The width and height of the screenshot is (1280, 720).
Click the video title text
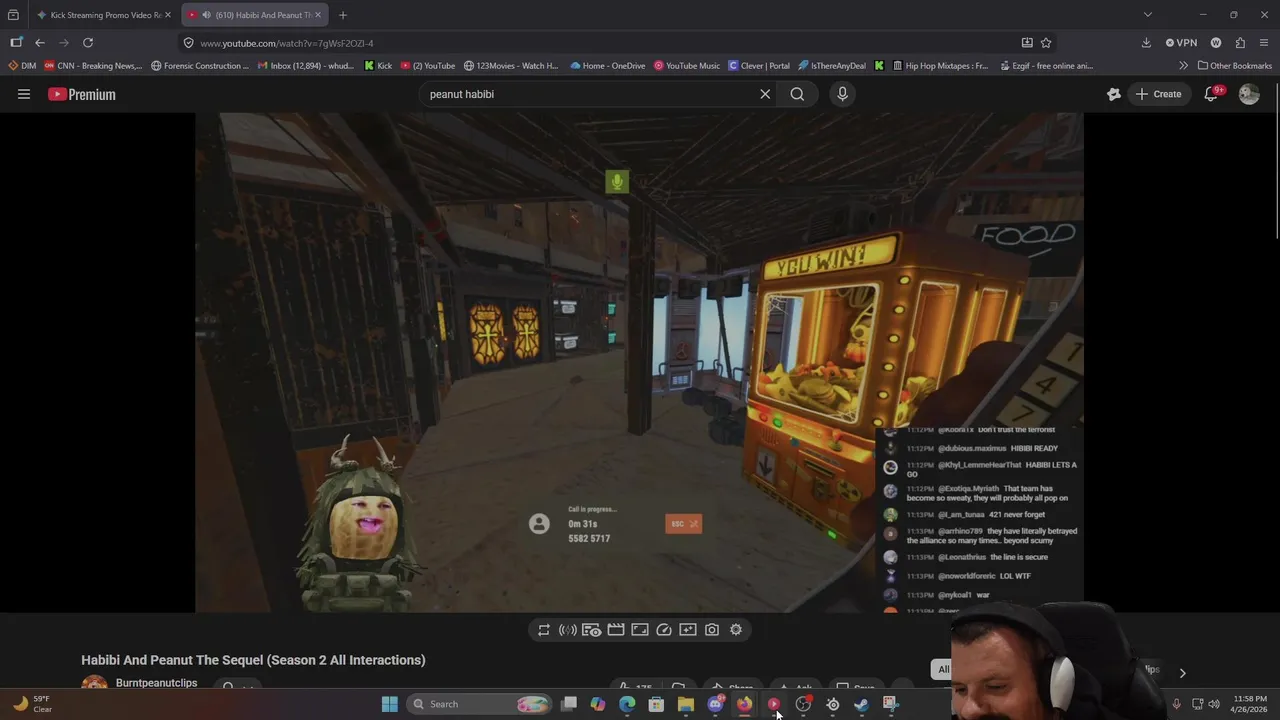pyautogui.click(x=253, y=660)
